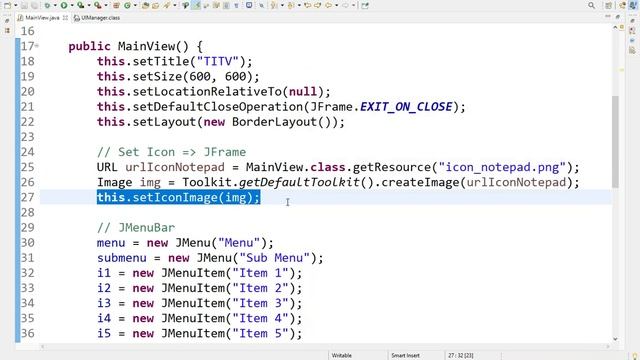Open the New wizard dropdown arrow
Image resolution: width=640 pixels, height=360 pixels.
[16, 5]
